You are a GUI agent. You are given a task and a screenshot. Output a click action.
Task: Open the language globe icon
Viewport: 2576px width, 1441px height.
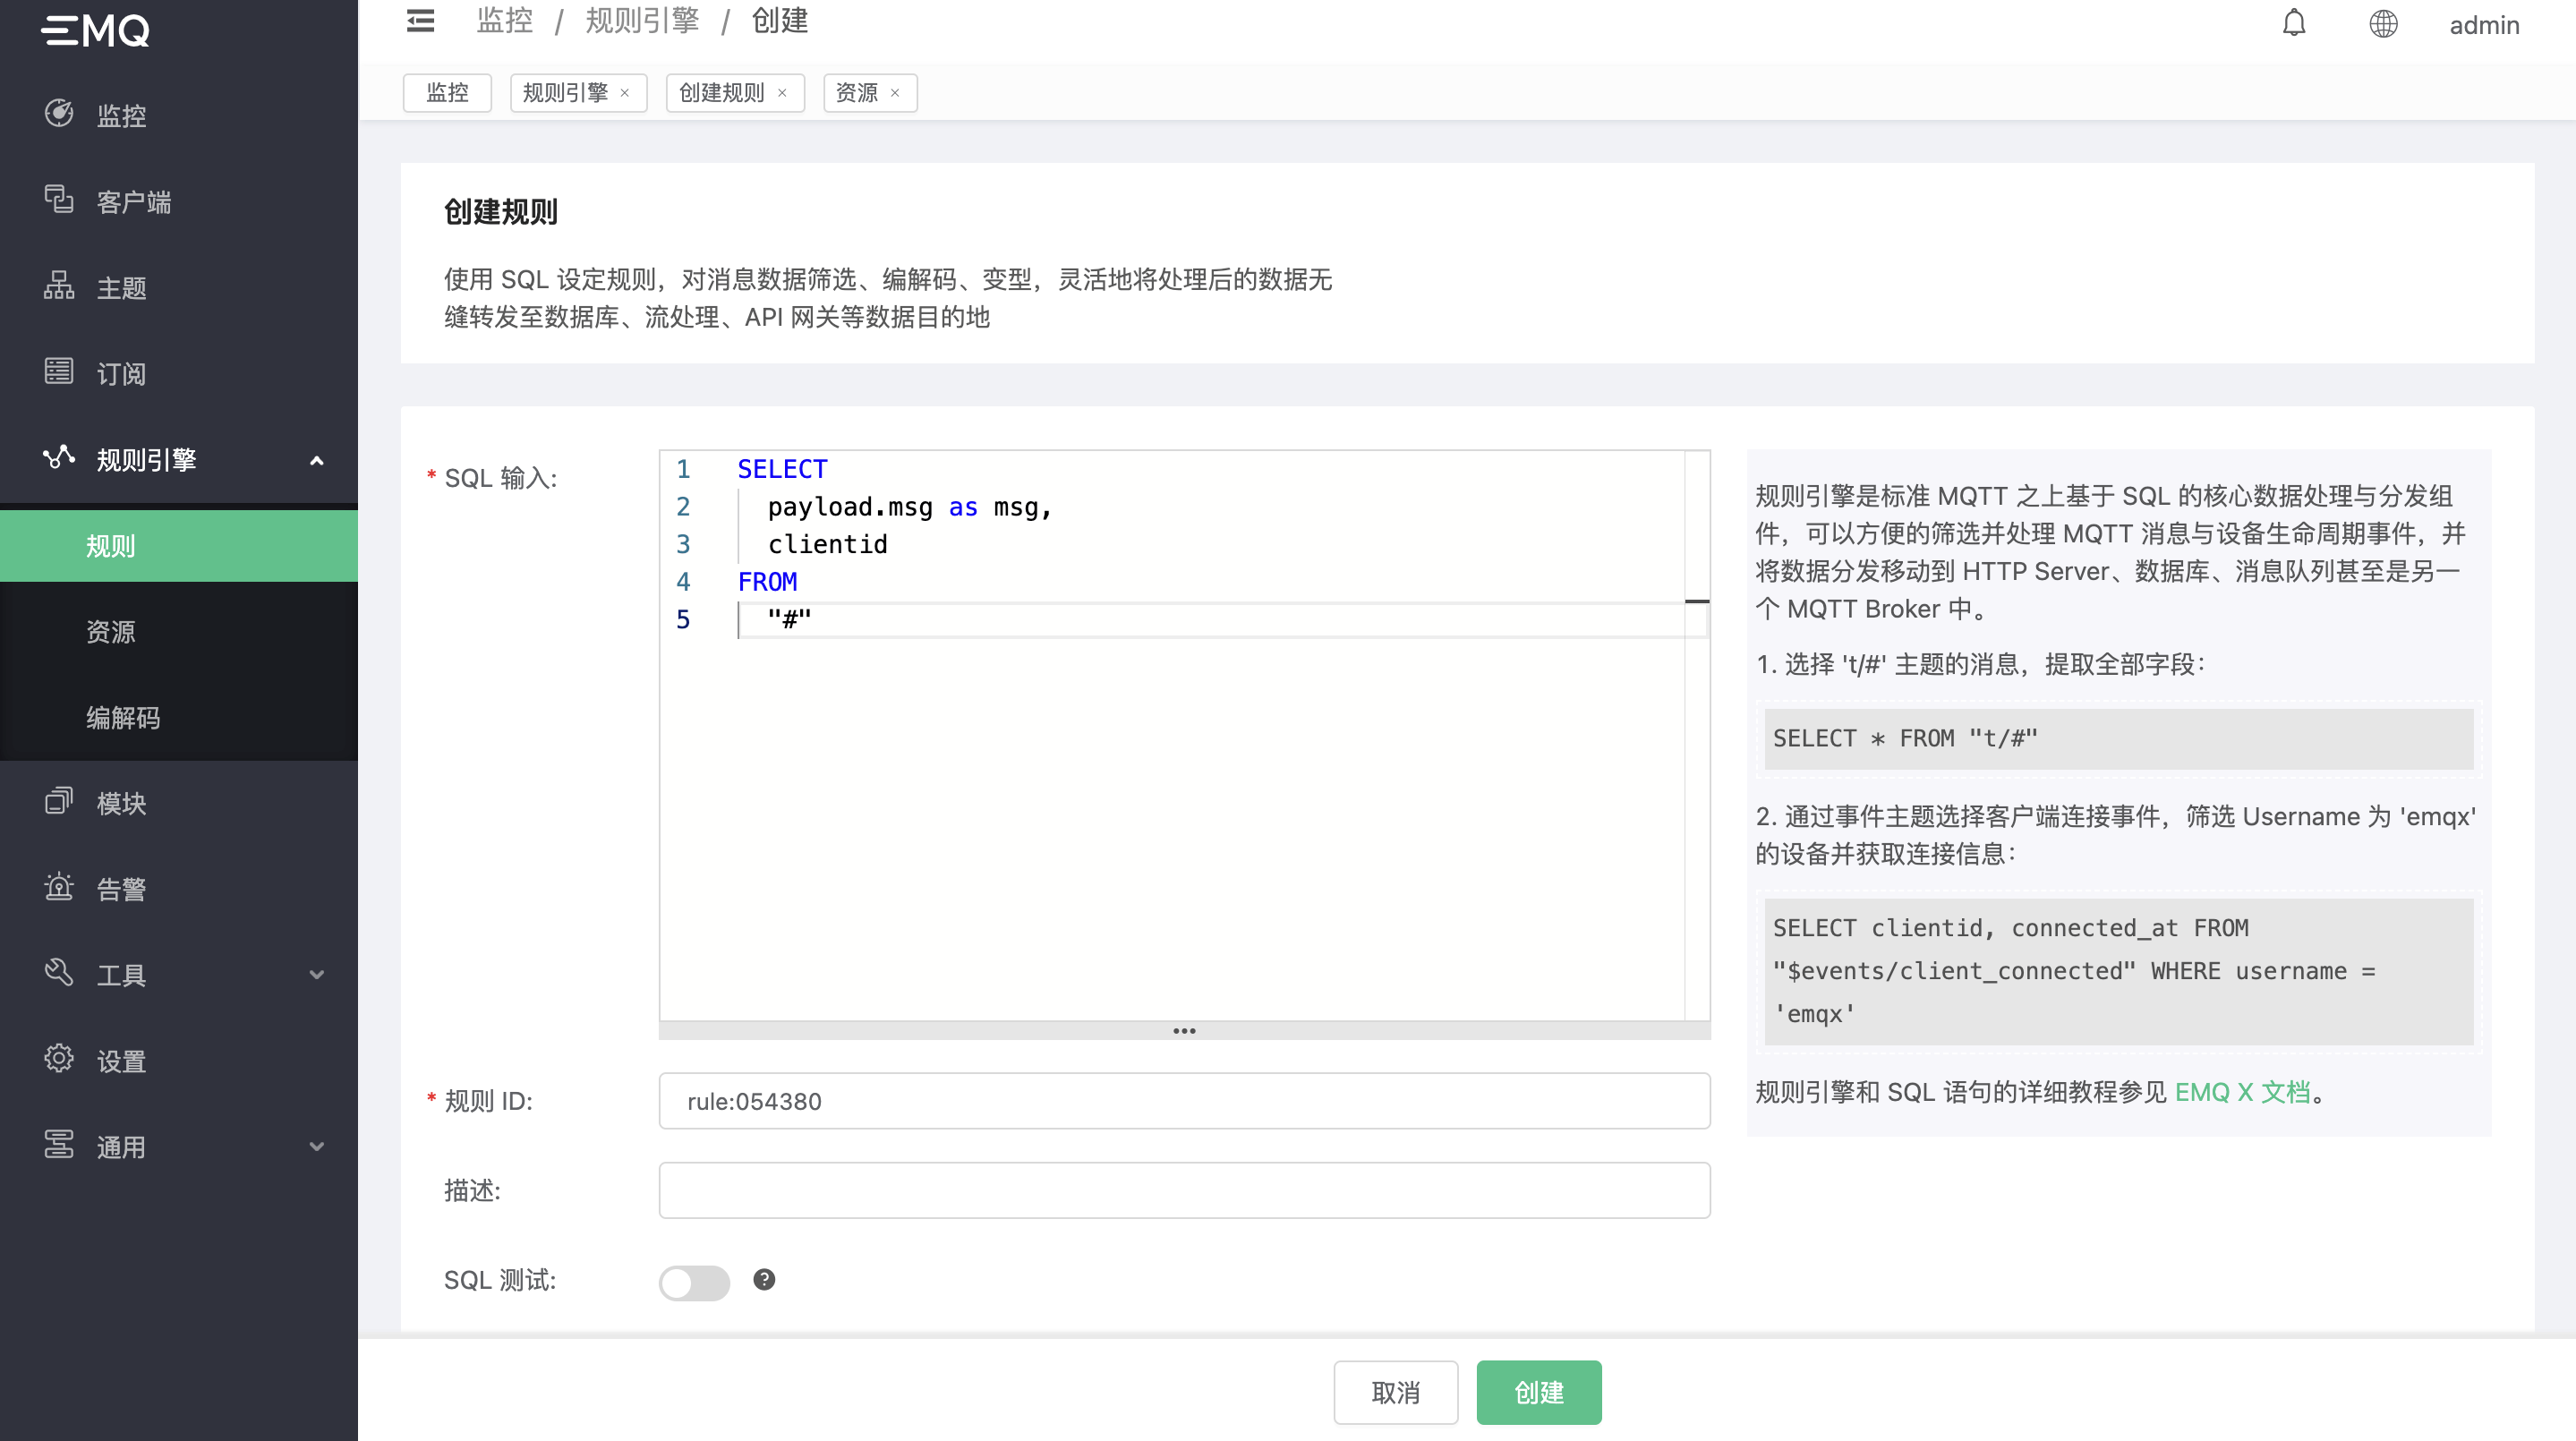pos(2383,24)
